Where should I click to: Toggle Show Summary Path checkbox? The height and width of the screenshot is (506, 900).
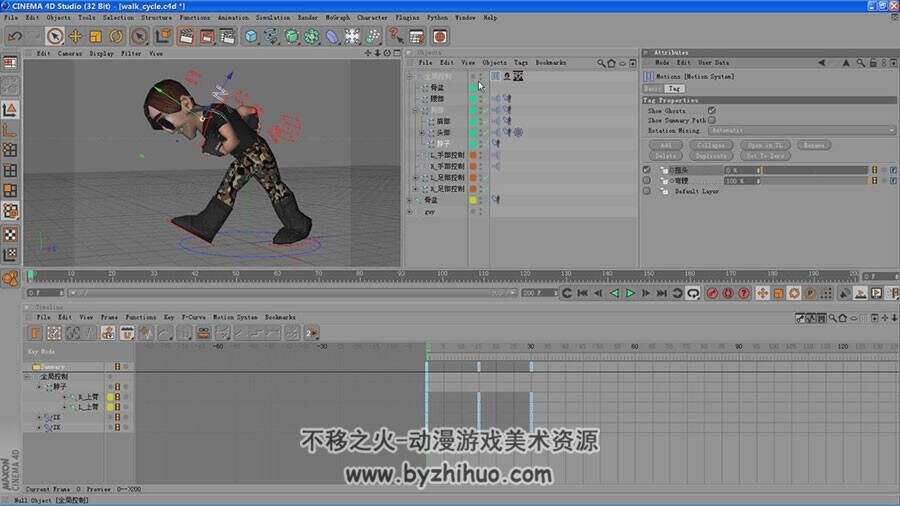click(712, 120)
